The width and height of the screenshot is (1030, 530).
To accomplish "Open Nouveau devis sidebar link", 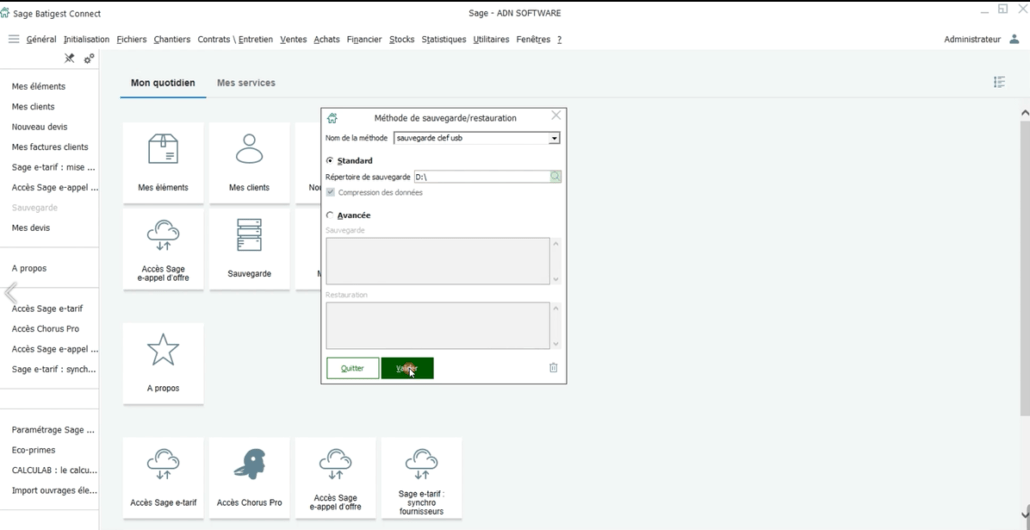I will (39, 127).
